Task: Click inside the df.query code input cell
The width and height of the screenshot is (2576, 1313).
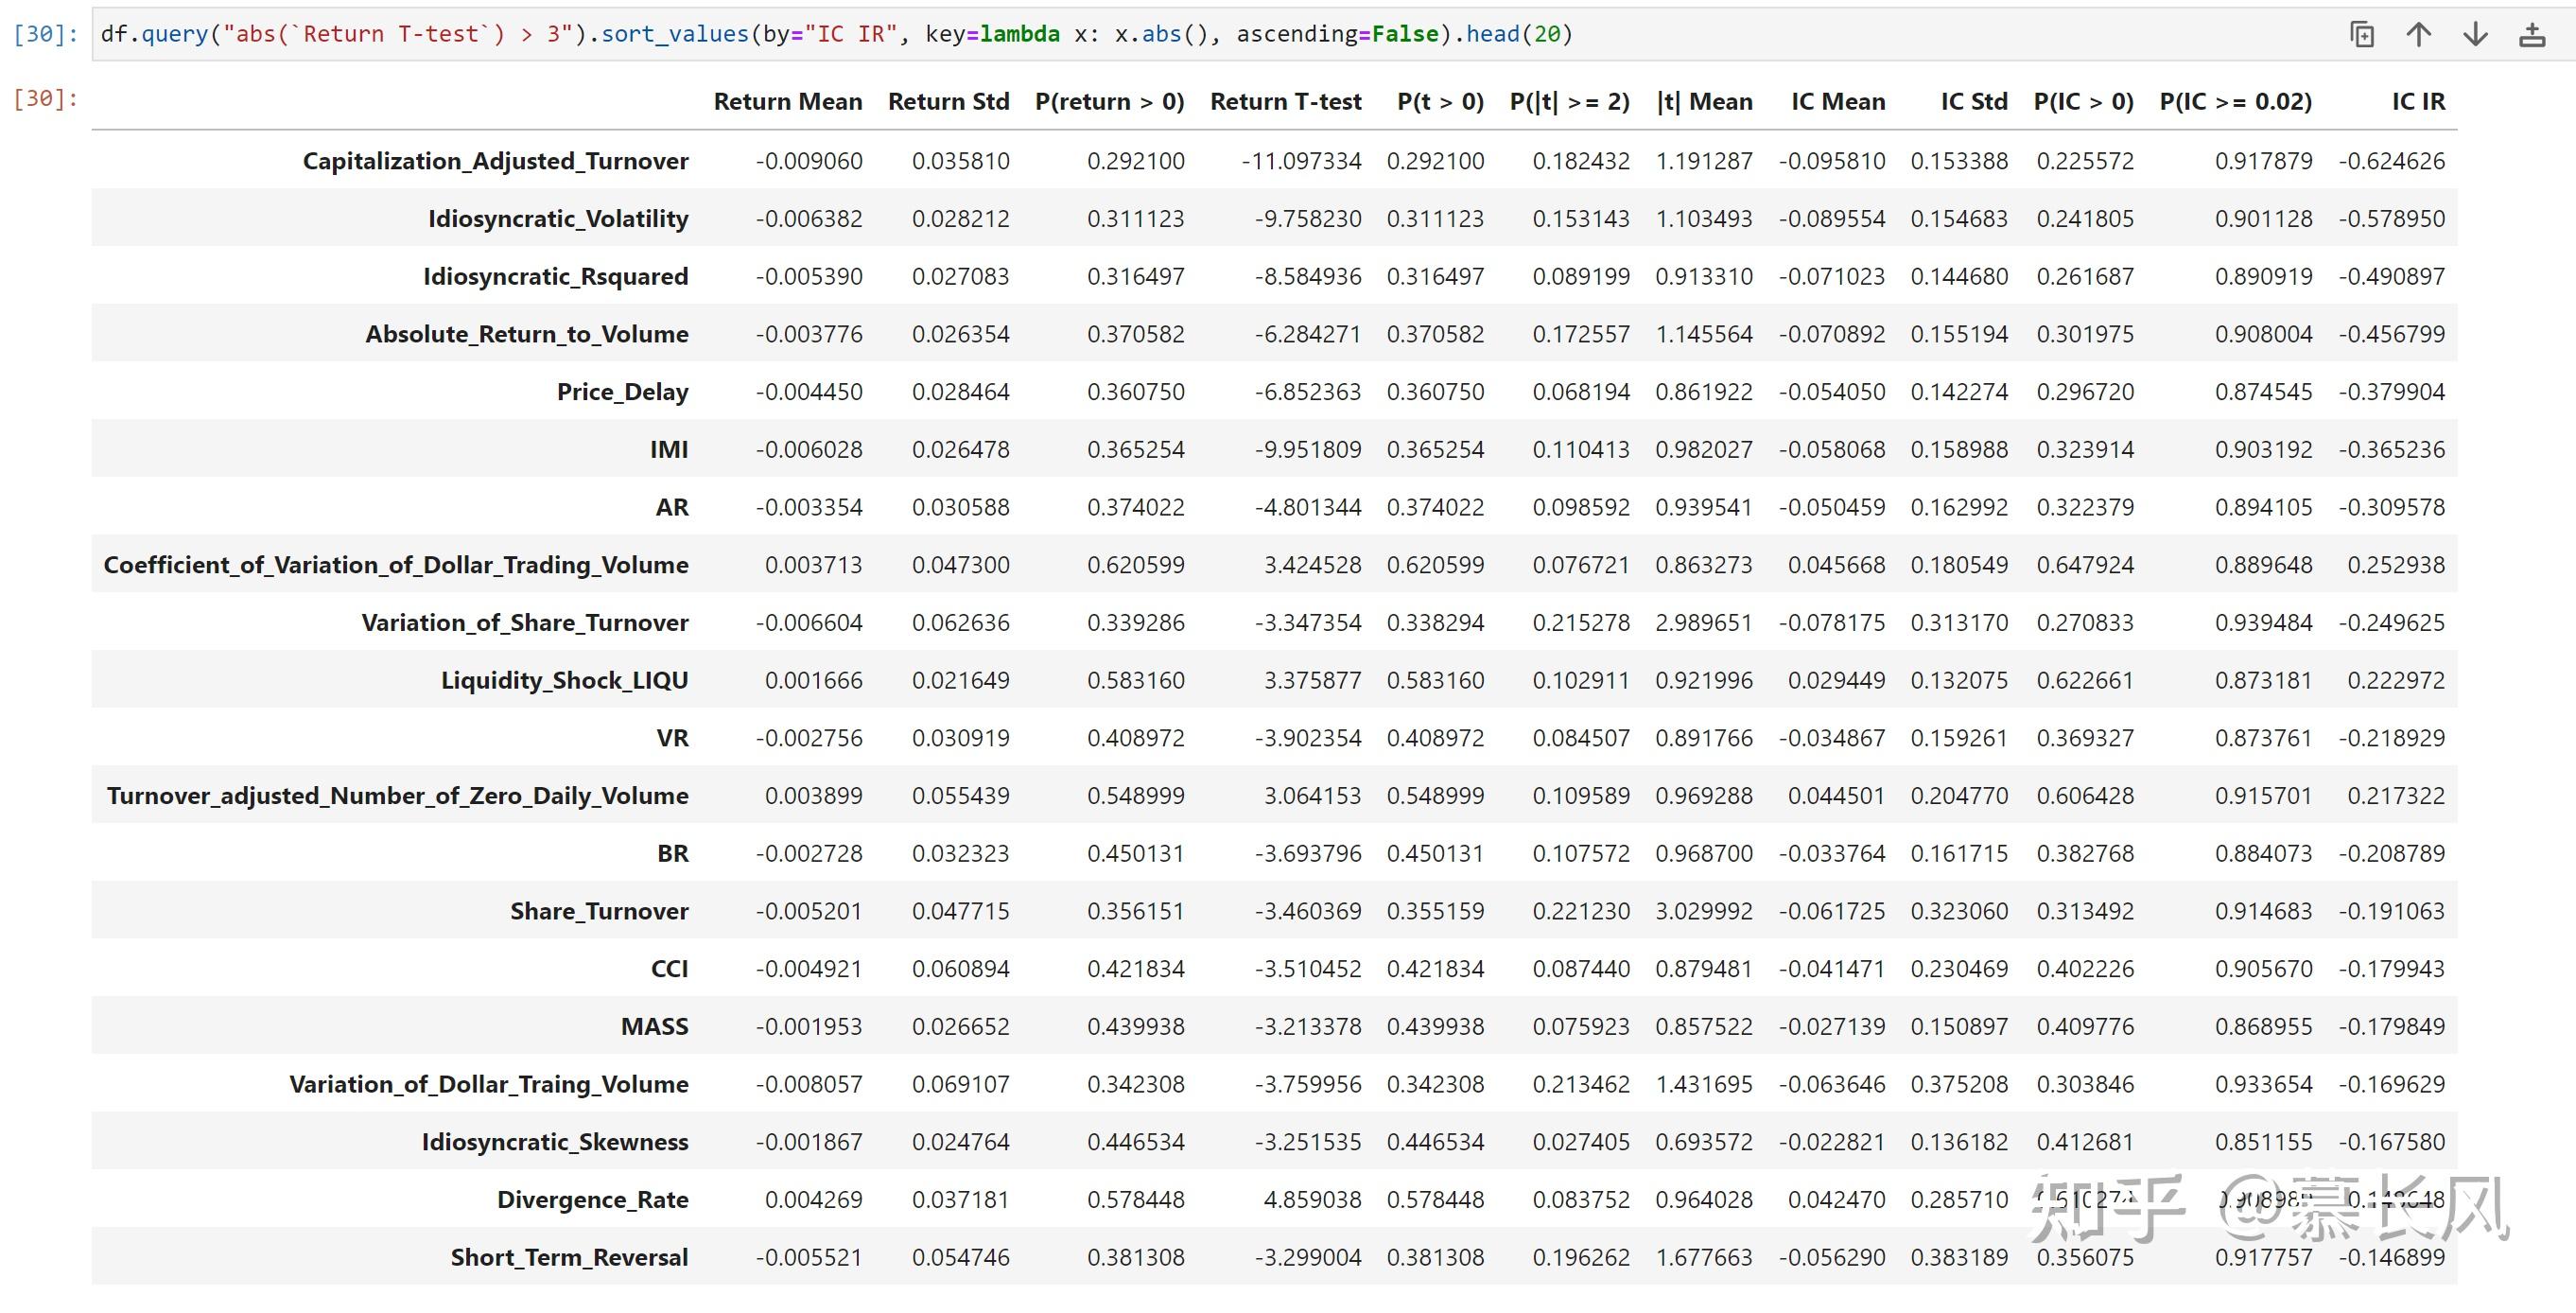Action: pyautogui.click(x=1200, y=34)
